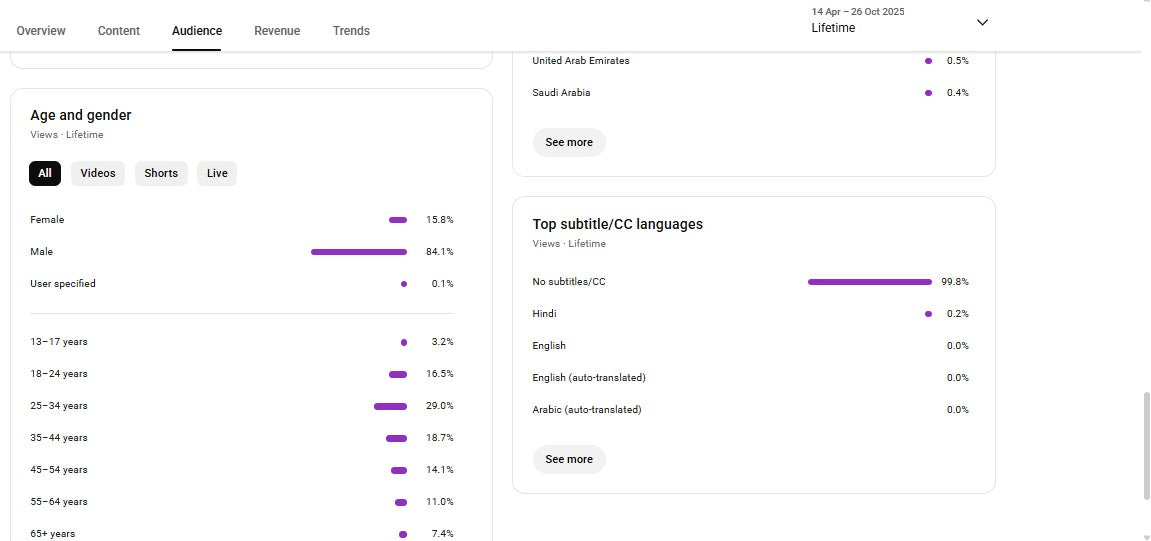Select the All filter chip
This screenshot has width=1151, height=541.
[45, 173]
